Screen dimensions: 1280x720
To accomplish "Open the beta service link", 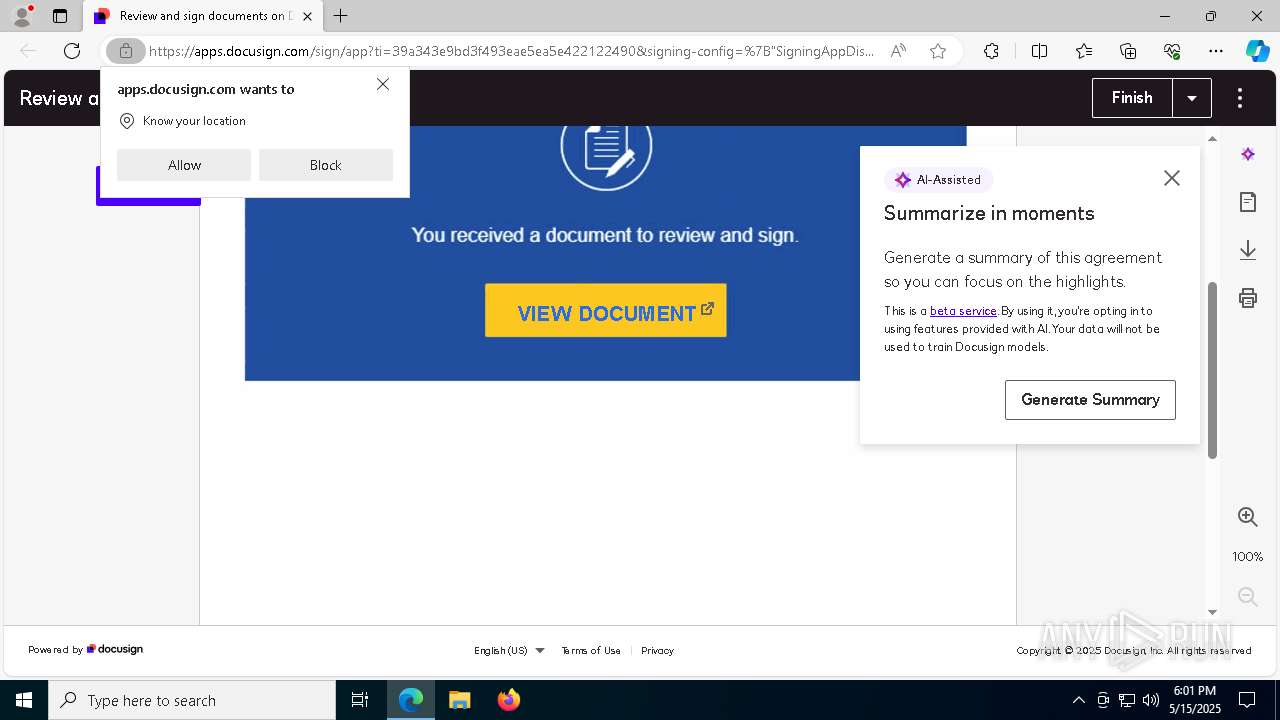I will [963, 311].
